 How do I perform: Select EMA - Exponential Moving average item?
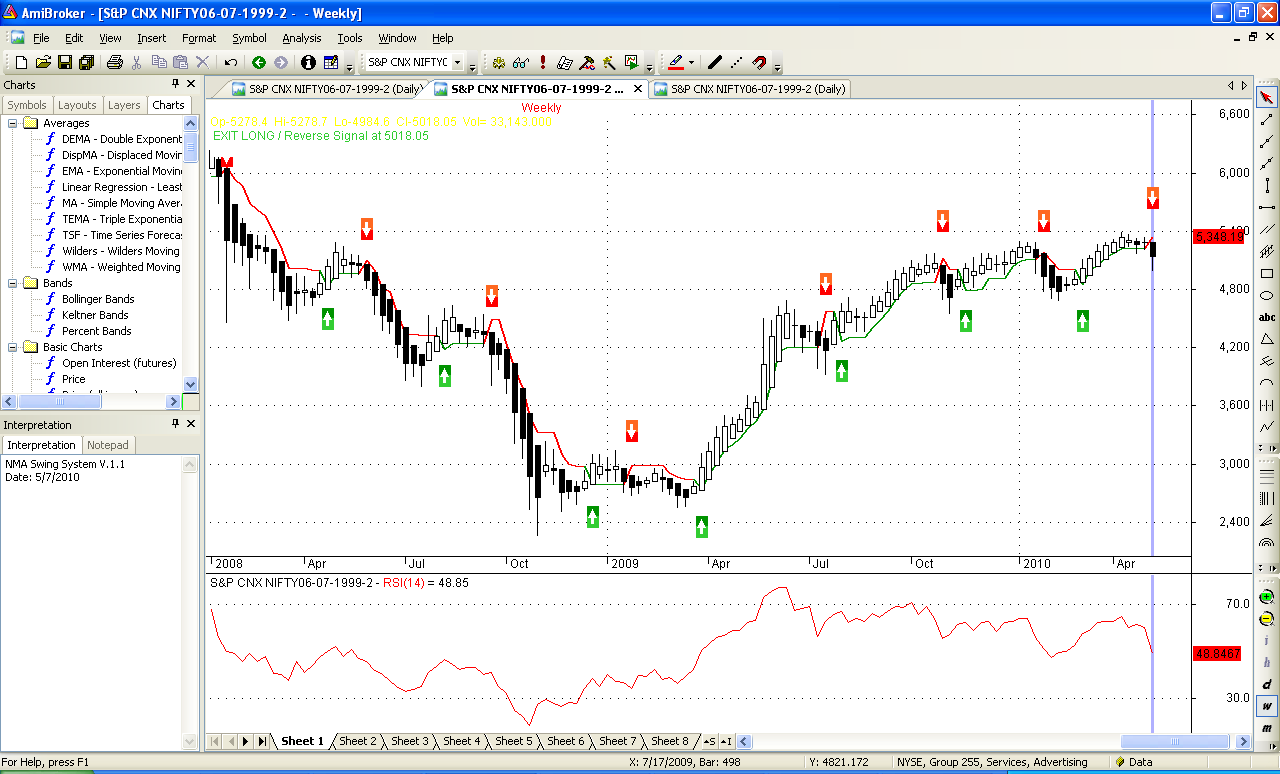tap(122, 171)
